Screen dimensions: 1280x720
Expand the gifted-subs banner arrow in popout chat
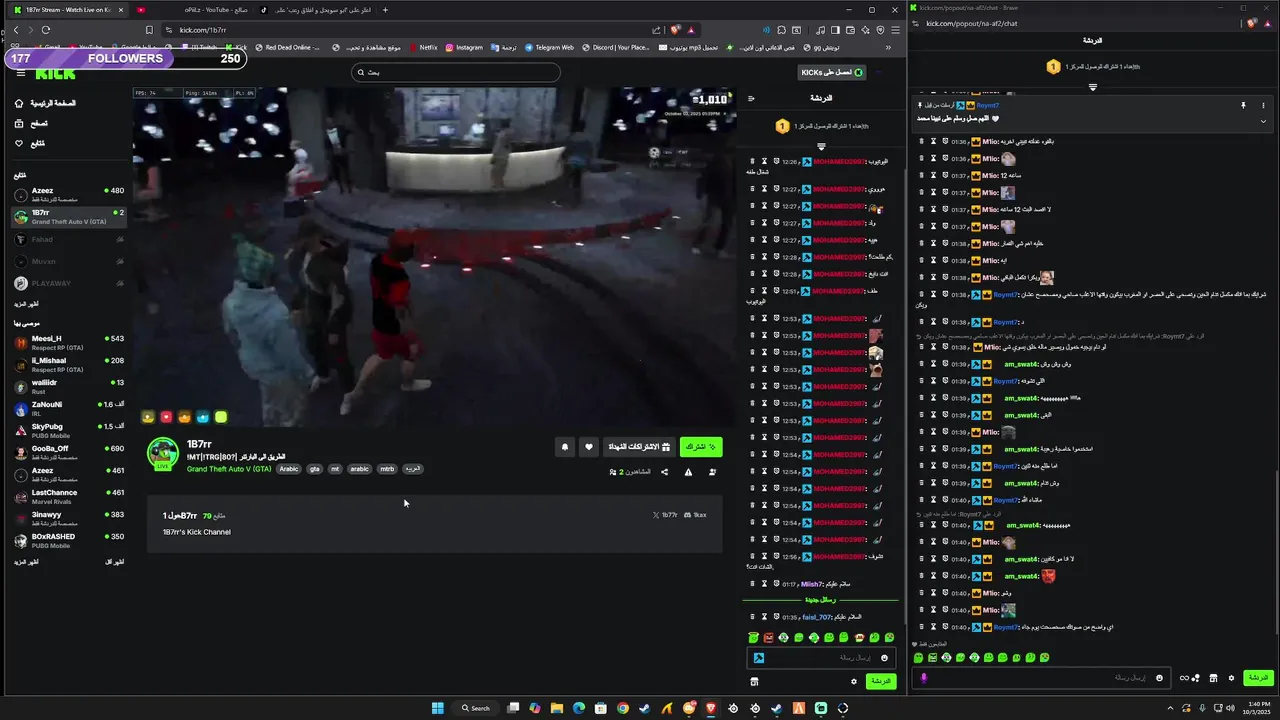(x=1093, y=87)
